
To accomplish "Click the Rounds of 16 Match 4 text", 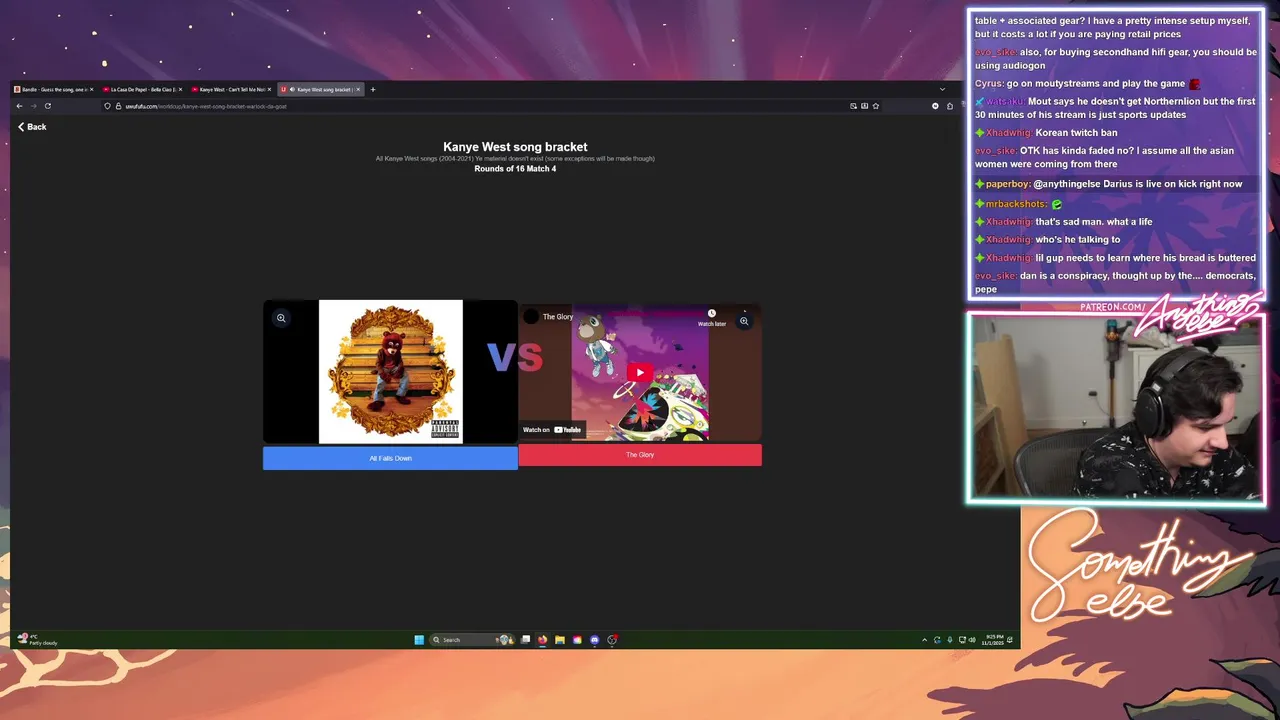I will 515,169.
